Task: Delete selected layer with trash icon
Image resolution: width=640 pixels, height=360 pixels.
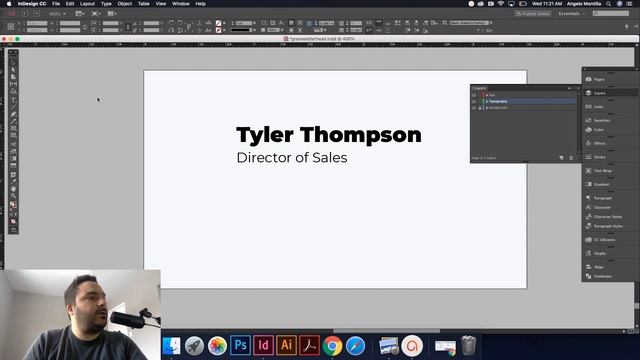Action: pyautogui.click(x=571, y=158)
